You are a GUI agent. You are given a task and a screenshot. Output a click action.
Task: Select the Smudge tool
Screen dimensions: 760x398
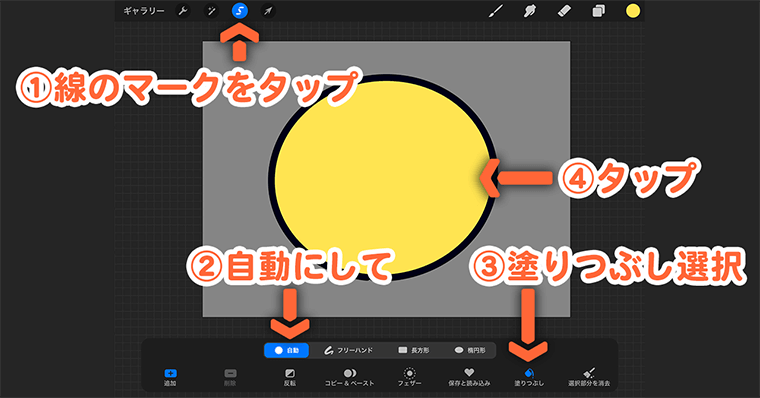[530, 11]
